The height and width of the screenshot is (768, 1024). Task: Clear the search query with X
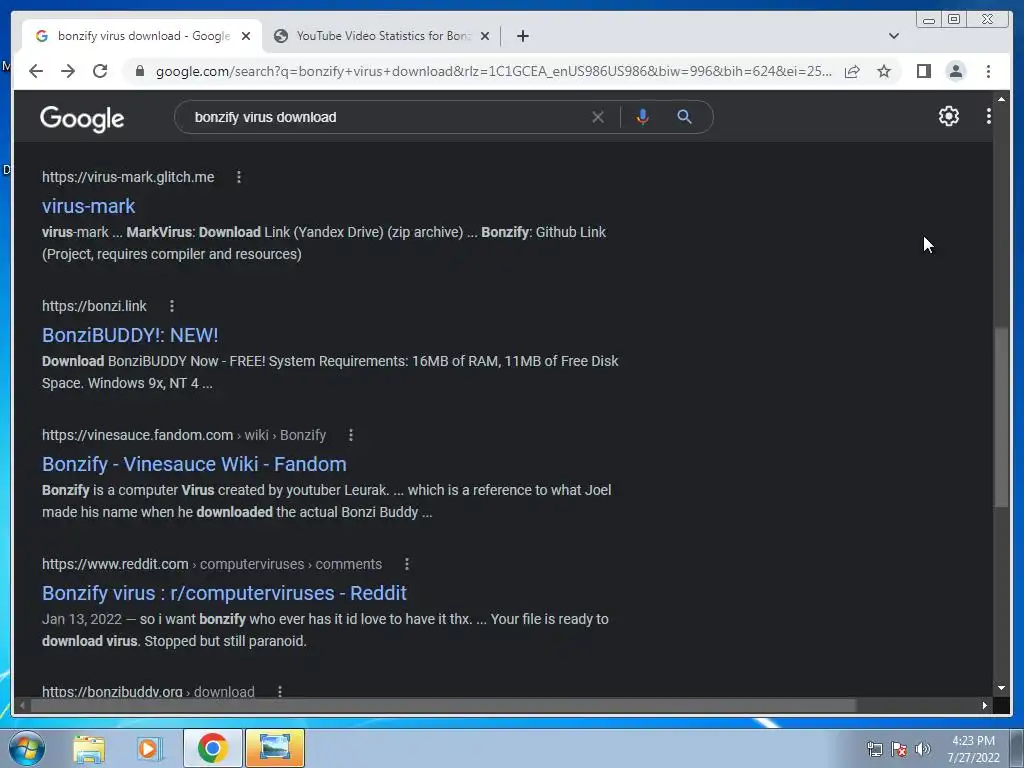coord(598,117)
